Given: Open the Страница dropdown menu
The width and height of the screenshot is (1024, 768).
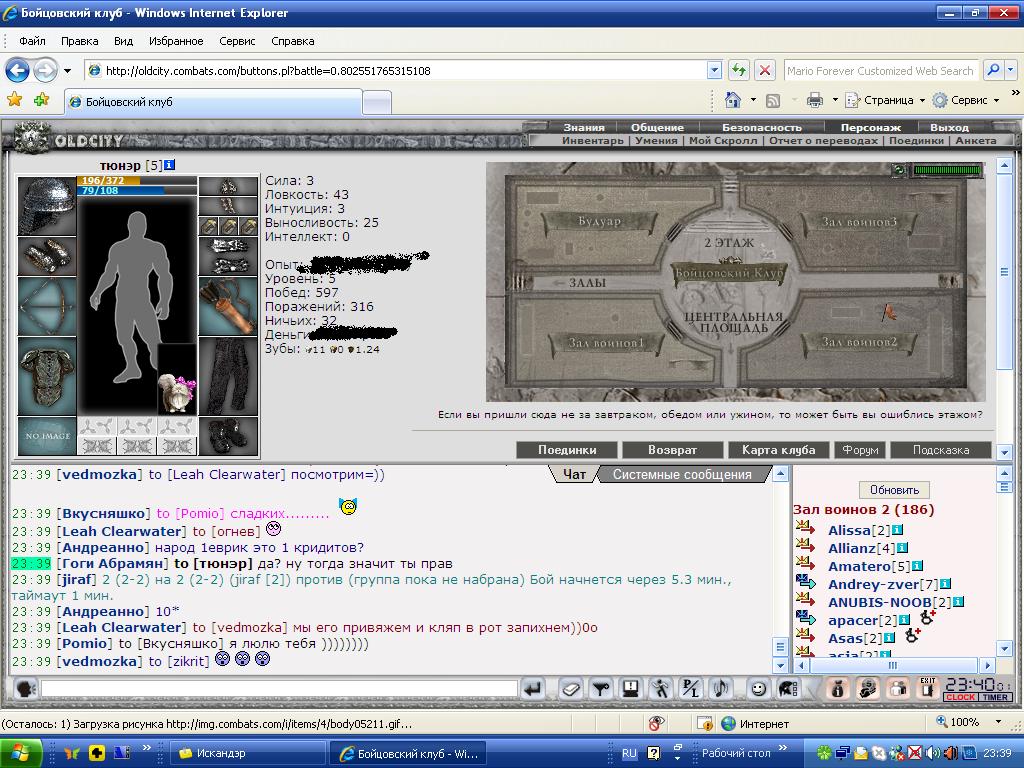Looking at the screenshot, I should click(886, 100).
